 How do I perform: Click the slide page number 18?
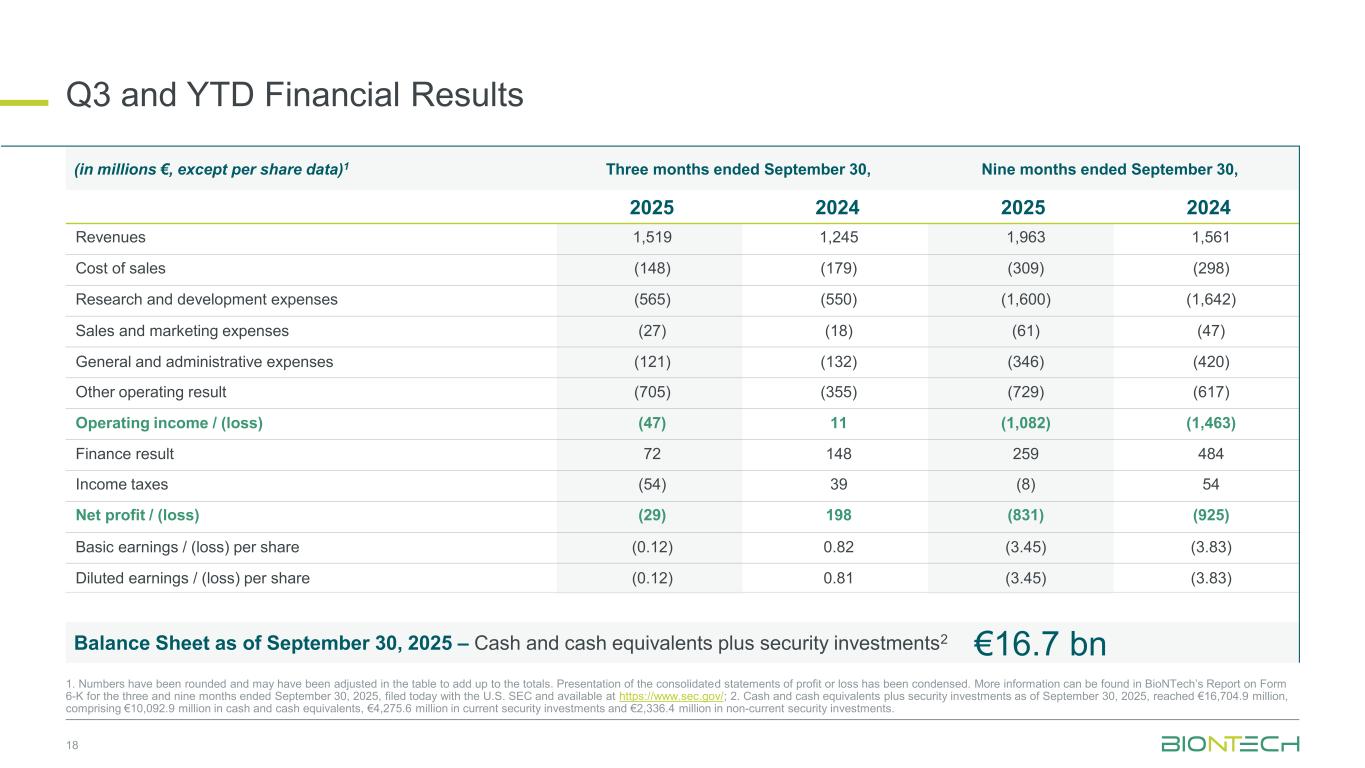click(72, 745)
